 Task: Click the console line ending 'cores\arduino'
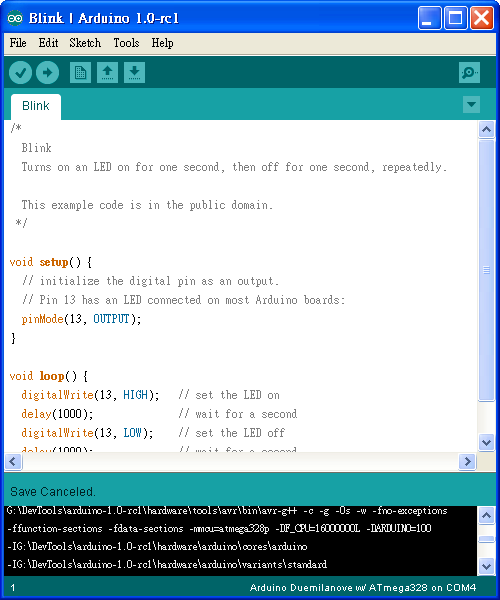pos(157,546)
